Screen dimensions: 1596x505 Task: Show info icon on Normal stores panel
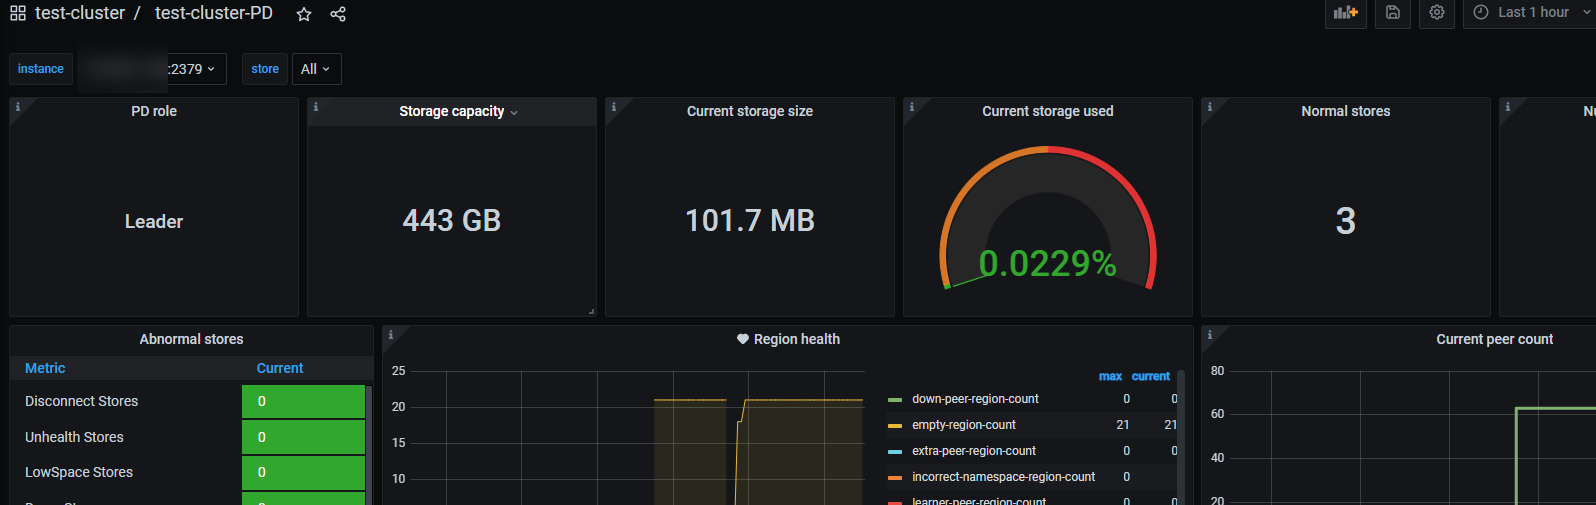pos(1209,106)
